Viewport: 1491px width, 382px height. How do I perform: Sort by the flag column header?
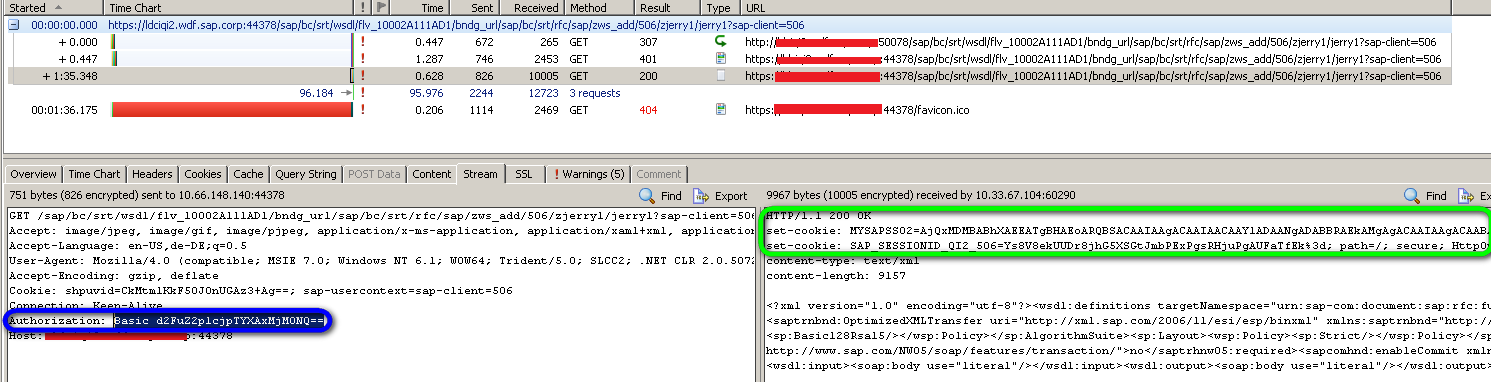[x=380, y=7]
